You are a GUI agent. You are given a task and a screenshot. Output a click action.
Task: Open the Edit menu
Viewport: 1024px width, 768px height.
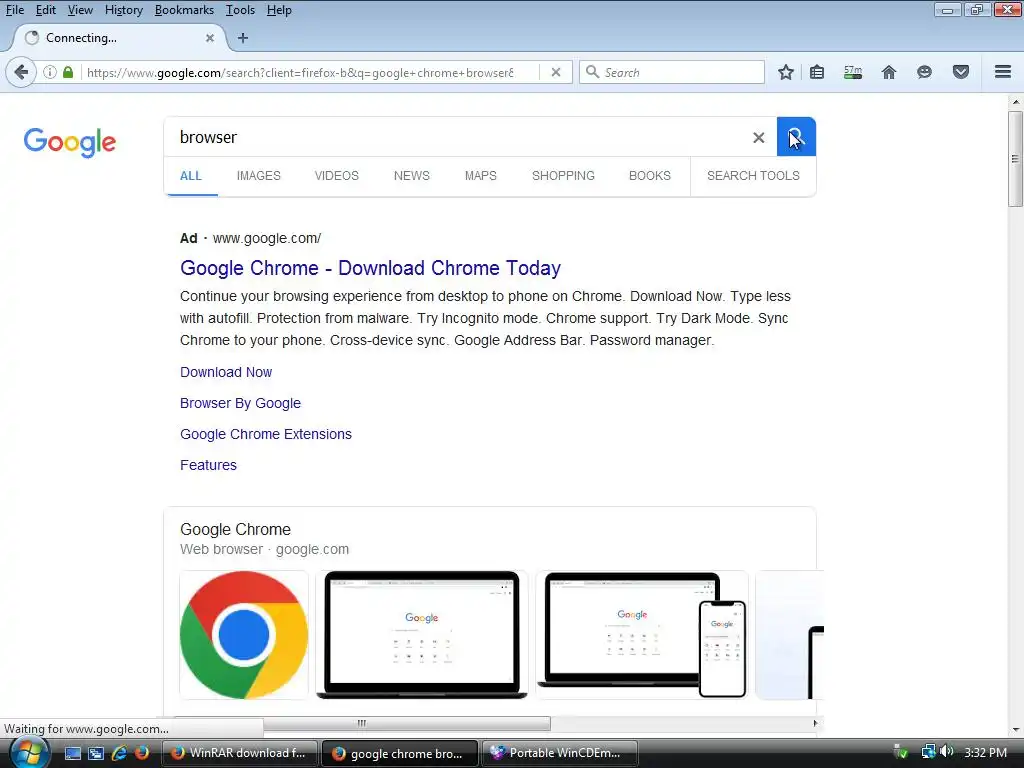[46, 10]
